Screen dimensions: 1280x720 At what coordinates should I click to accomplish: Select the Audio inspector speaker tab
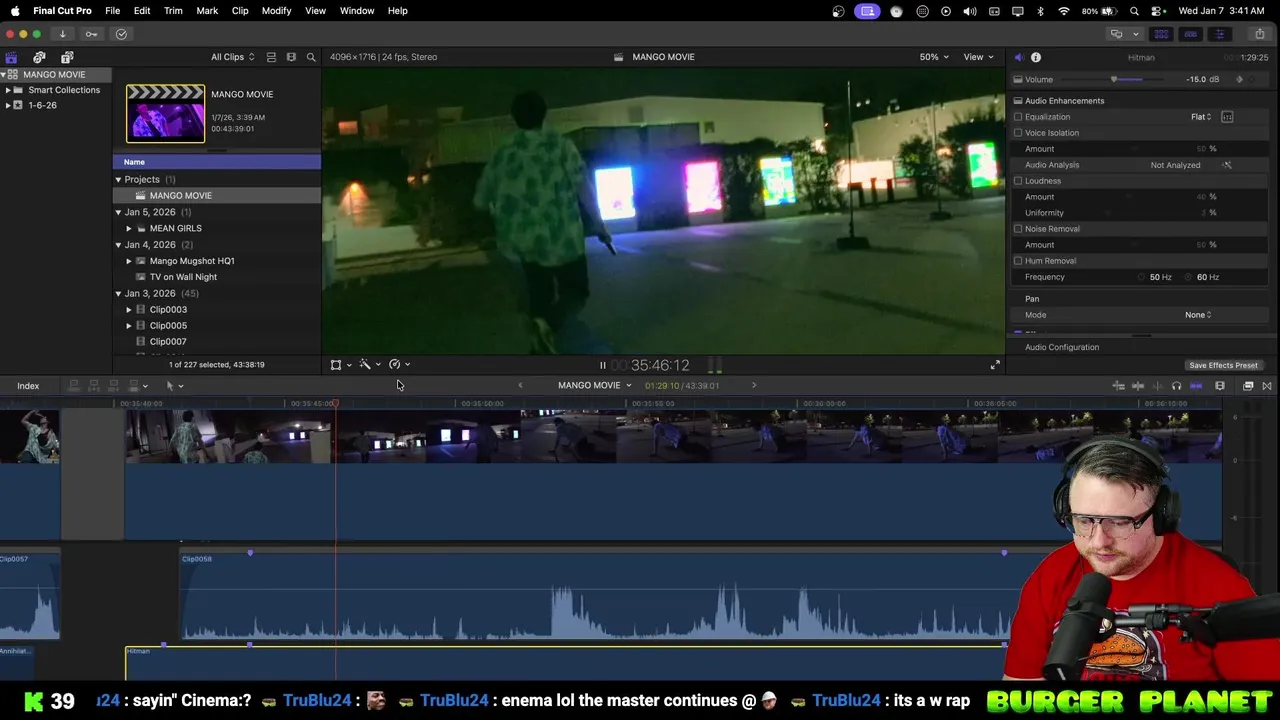click(1018, 57)
